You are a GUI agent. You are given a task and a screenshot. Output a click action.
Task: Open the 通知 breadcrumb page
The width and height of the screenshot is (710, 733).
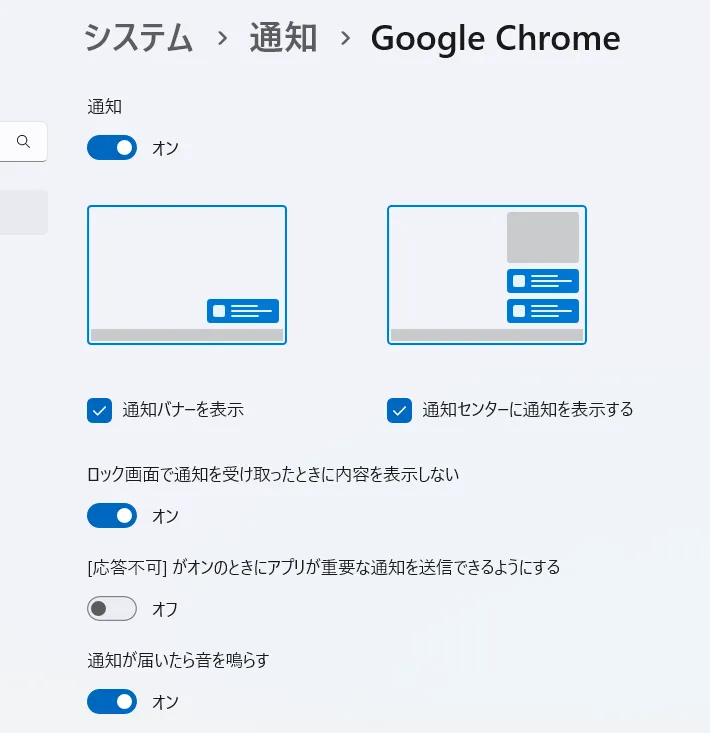283,38
